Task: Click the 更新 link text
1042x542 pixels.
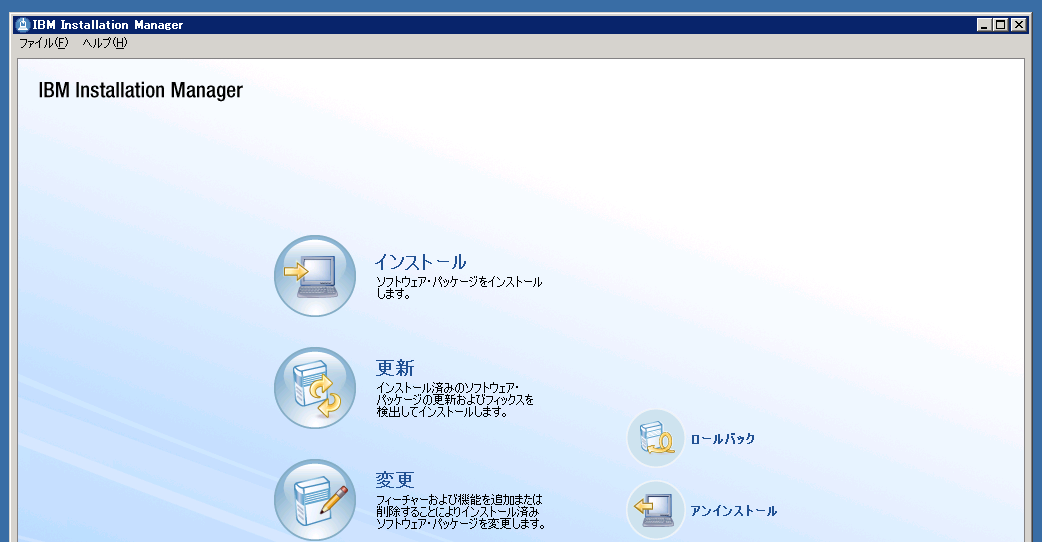Action: coord(395,368)
